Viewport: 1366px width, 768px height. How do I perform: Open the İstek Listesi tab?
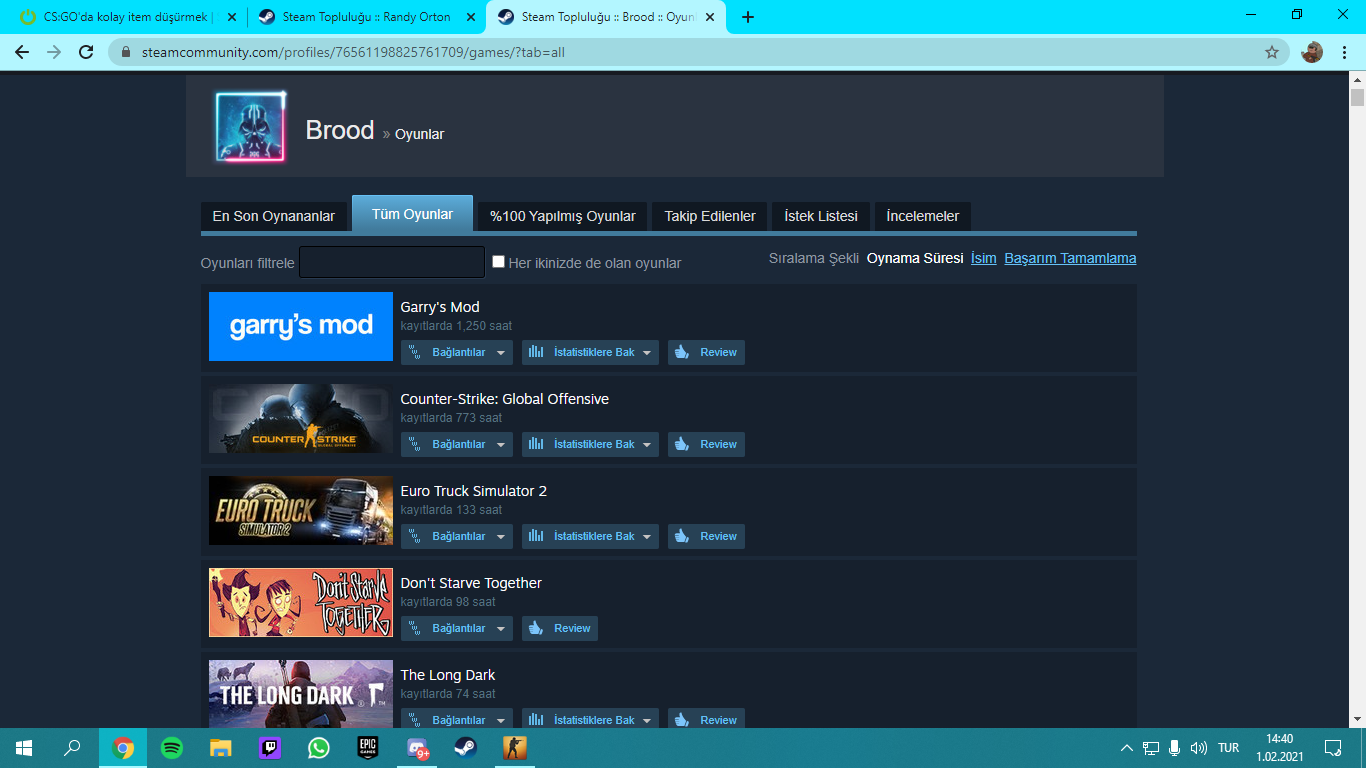821,216
